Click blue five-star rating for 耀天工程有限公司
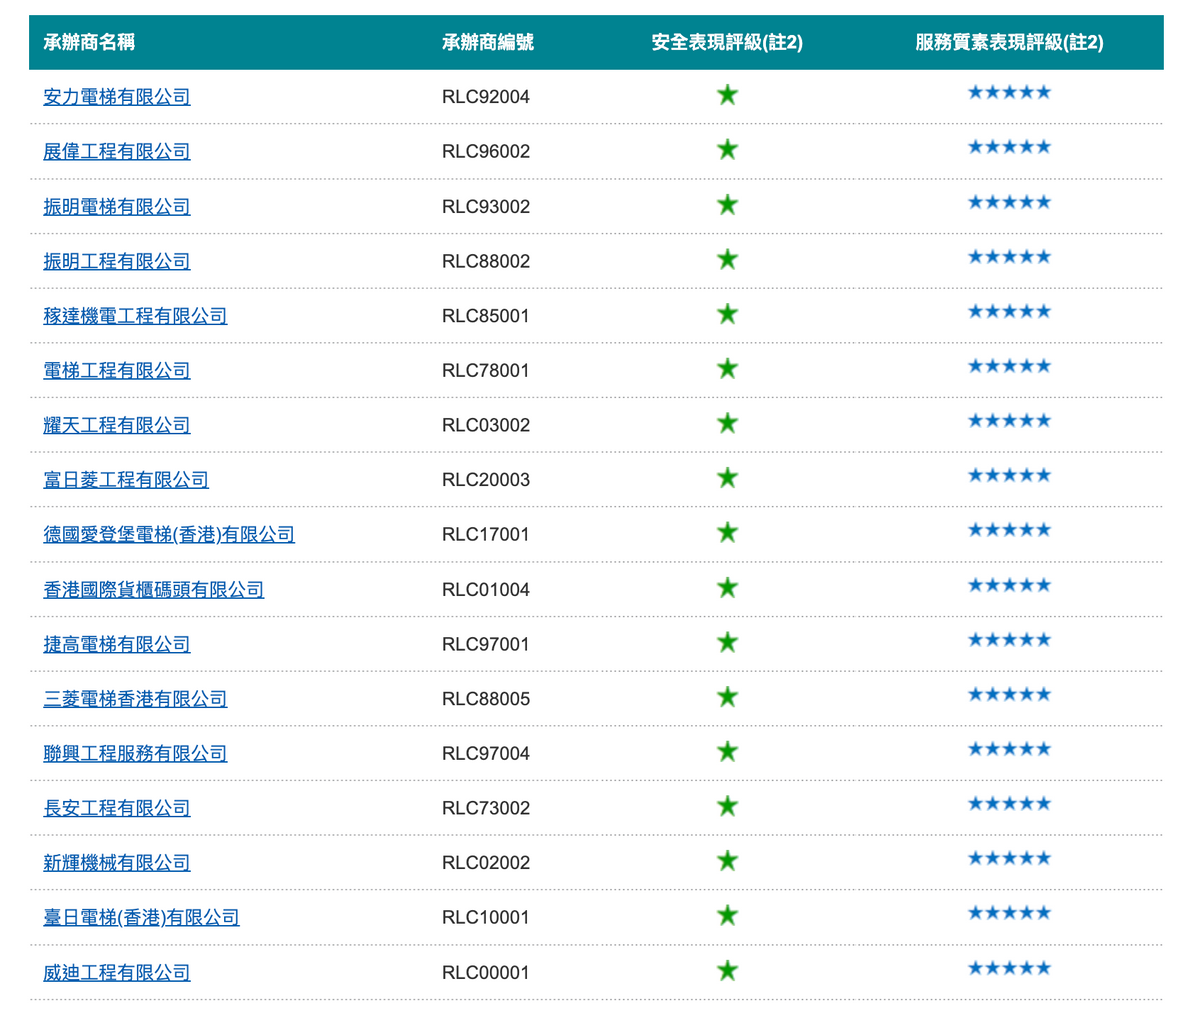The image size is (1200, 1009). click(x=1010, y=421)
